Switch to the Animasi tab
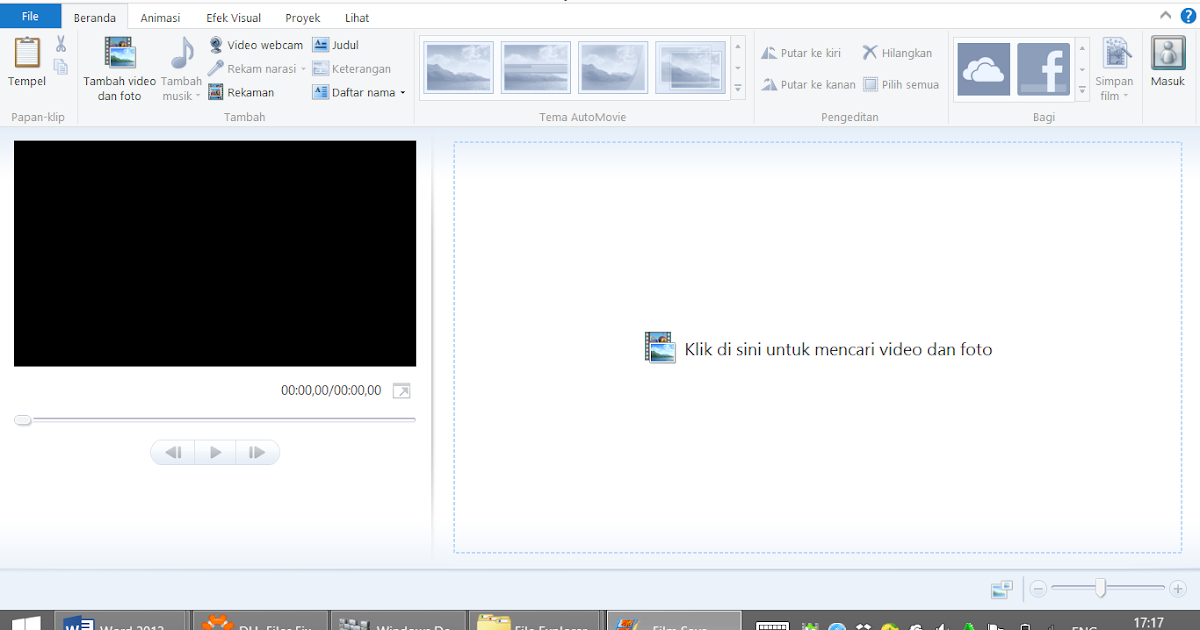This screenshot has width=1200, height=630. click(x=160, y=18)
